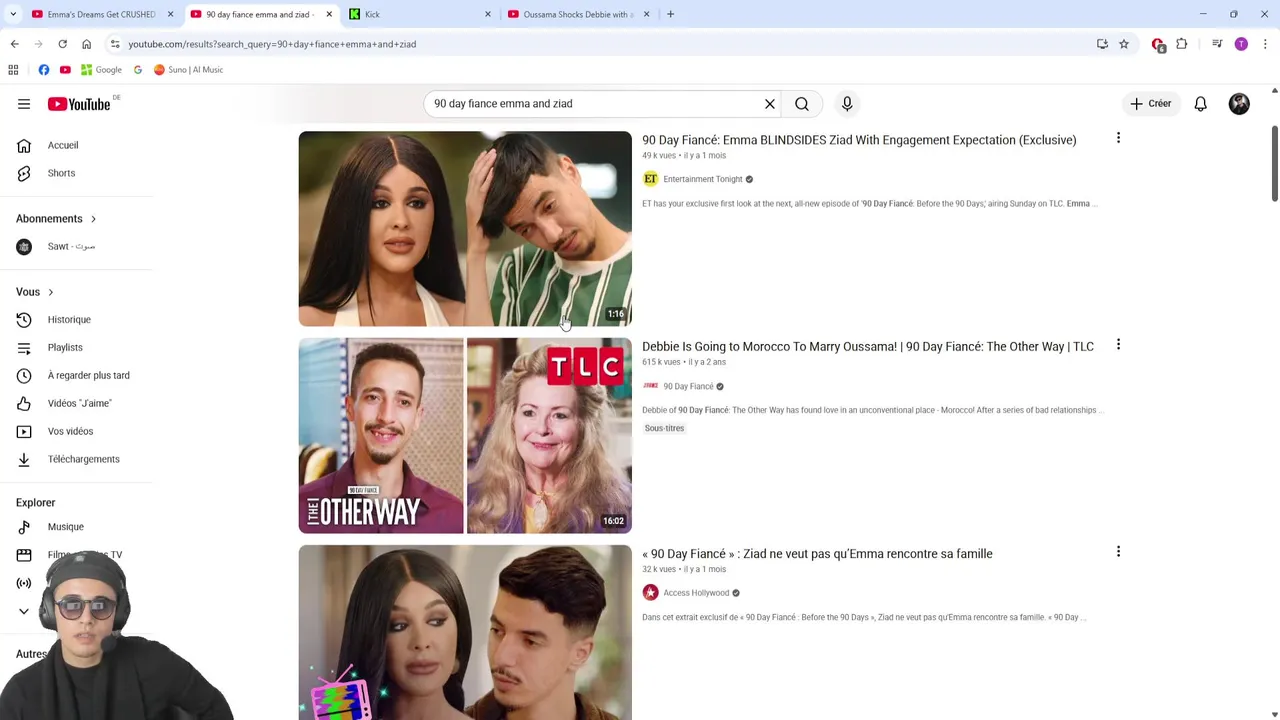
Task: Open the 90 Day Fiancé channel avatar
Action: [x=651, y=386]
